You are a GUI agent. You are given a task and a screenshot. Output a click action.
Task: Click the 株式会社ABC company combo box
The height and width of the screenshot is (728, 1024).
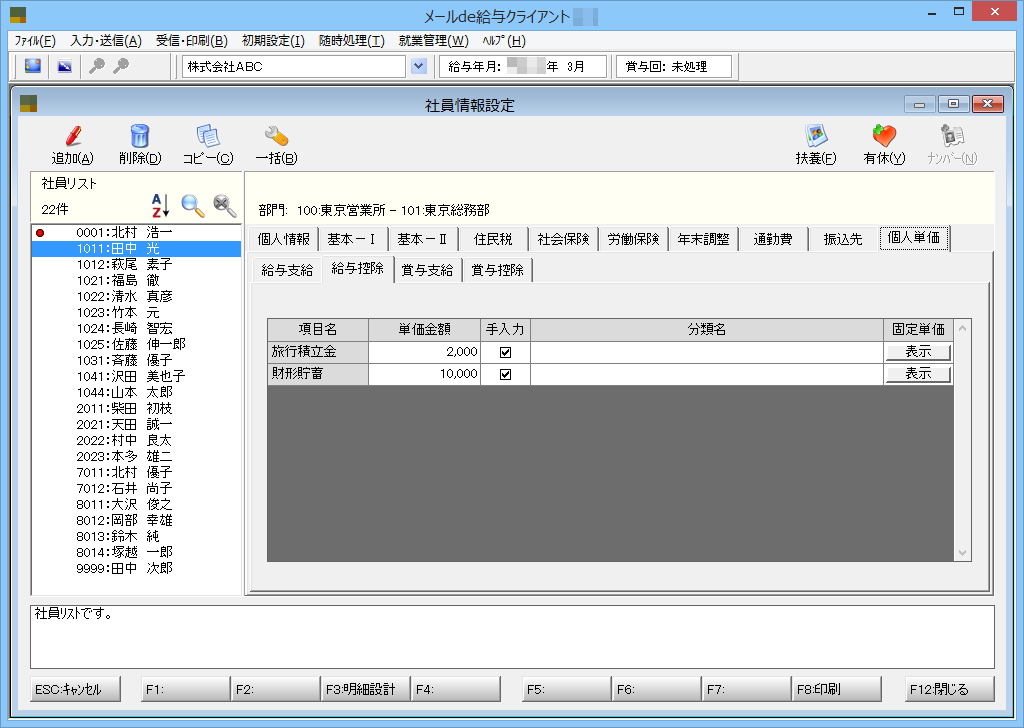tap(294, 66)
